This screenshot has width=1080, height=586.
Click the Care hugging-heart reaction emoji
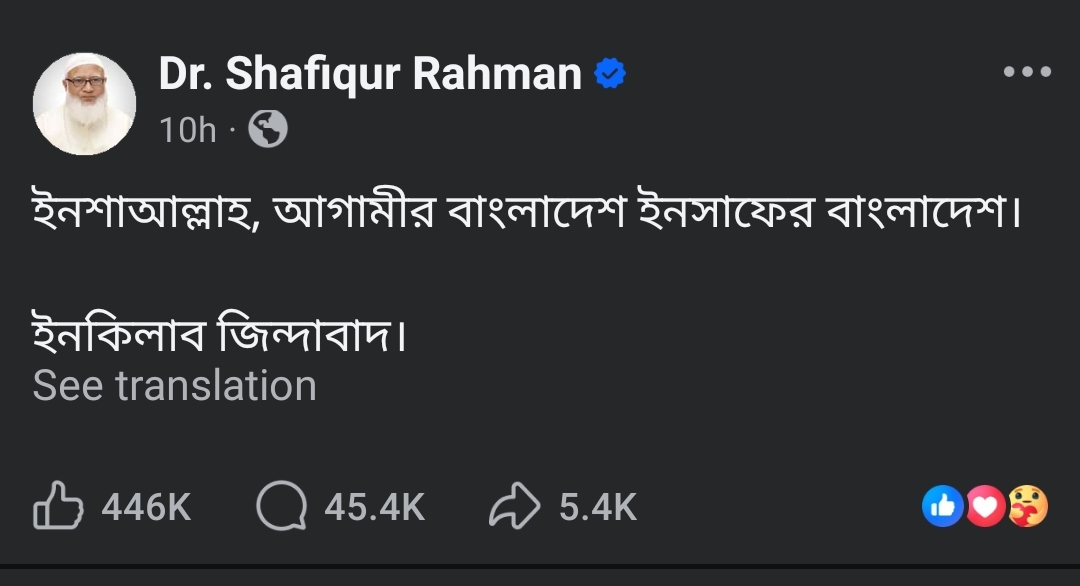[x=1027, y=507]
